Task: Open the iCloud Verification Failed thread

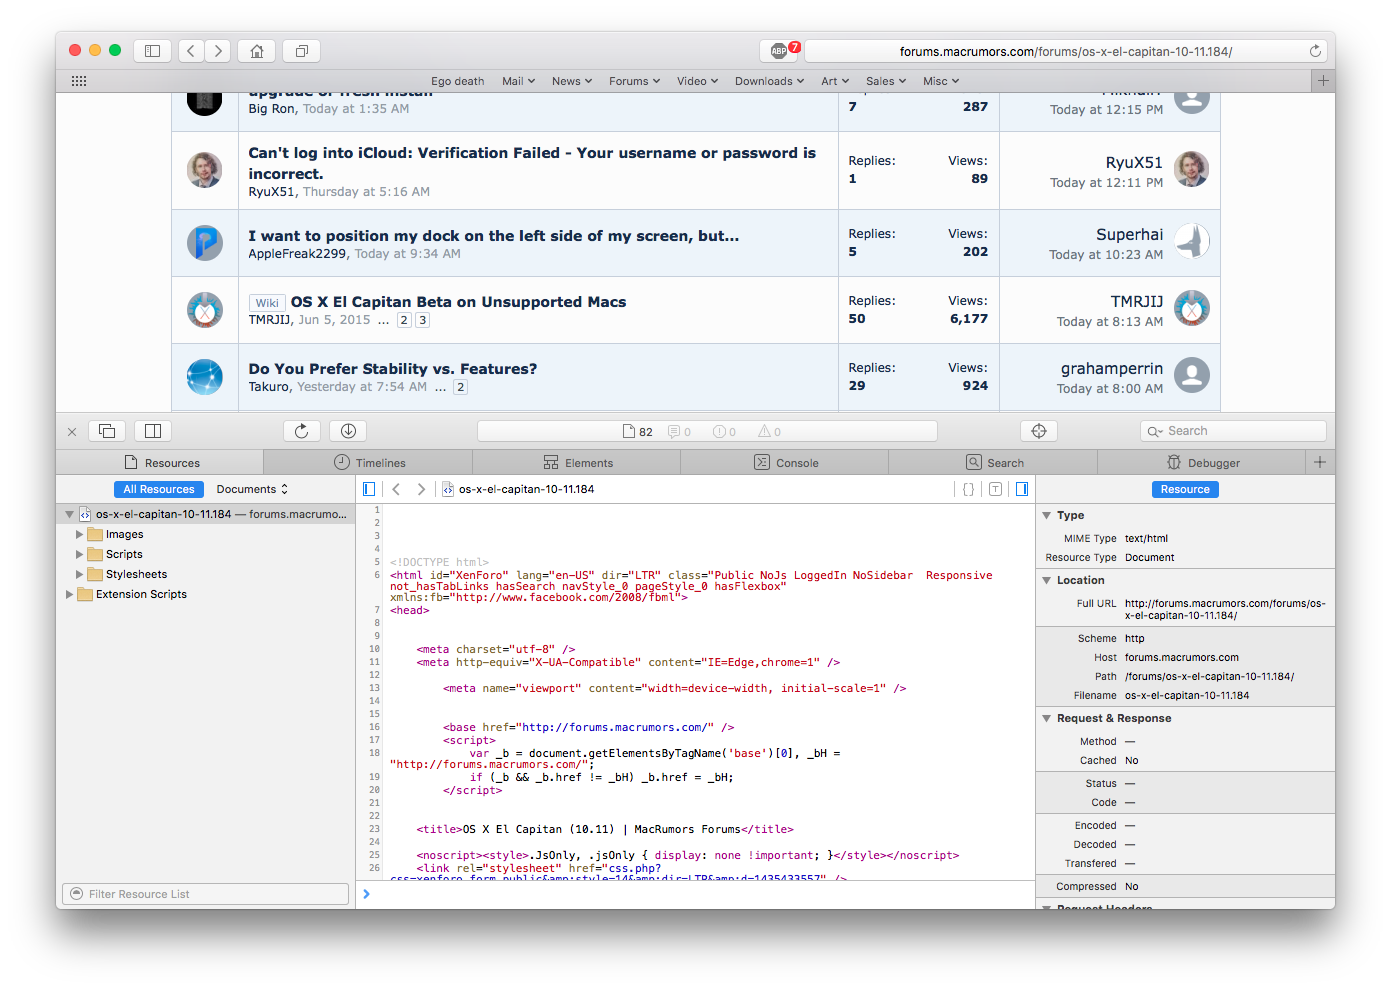Action: pos(532,163)
